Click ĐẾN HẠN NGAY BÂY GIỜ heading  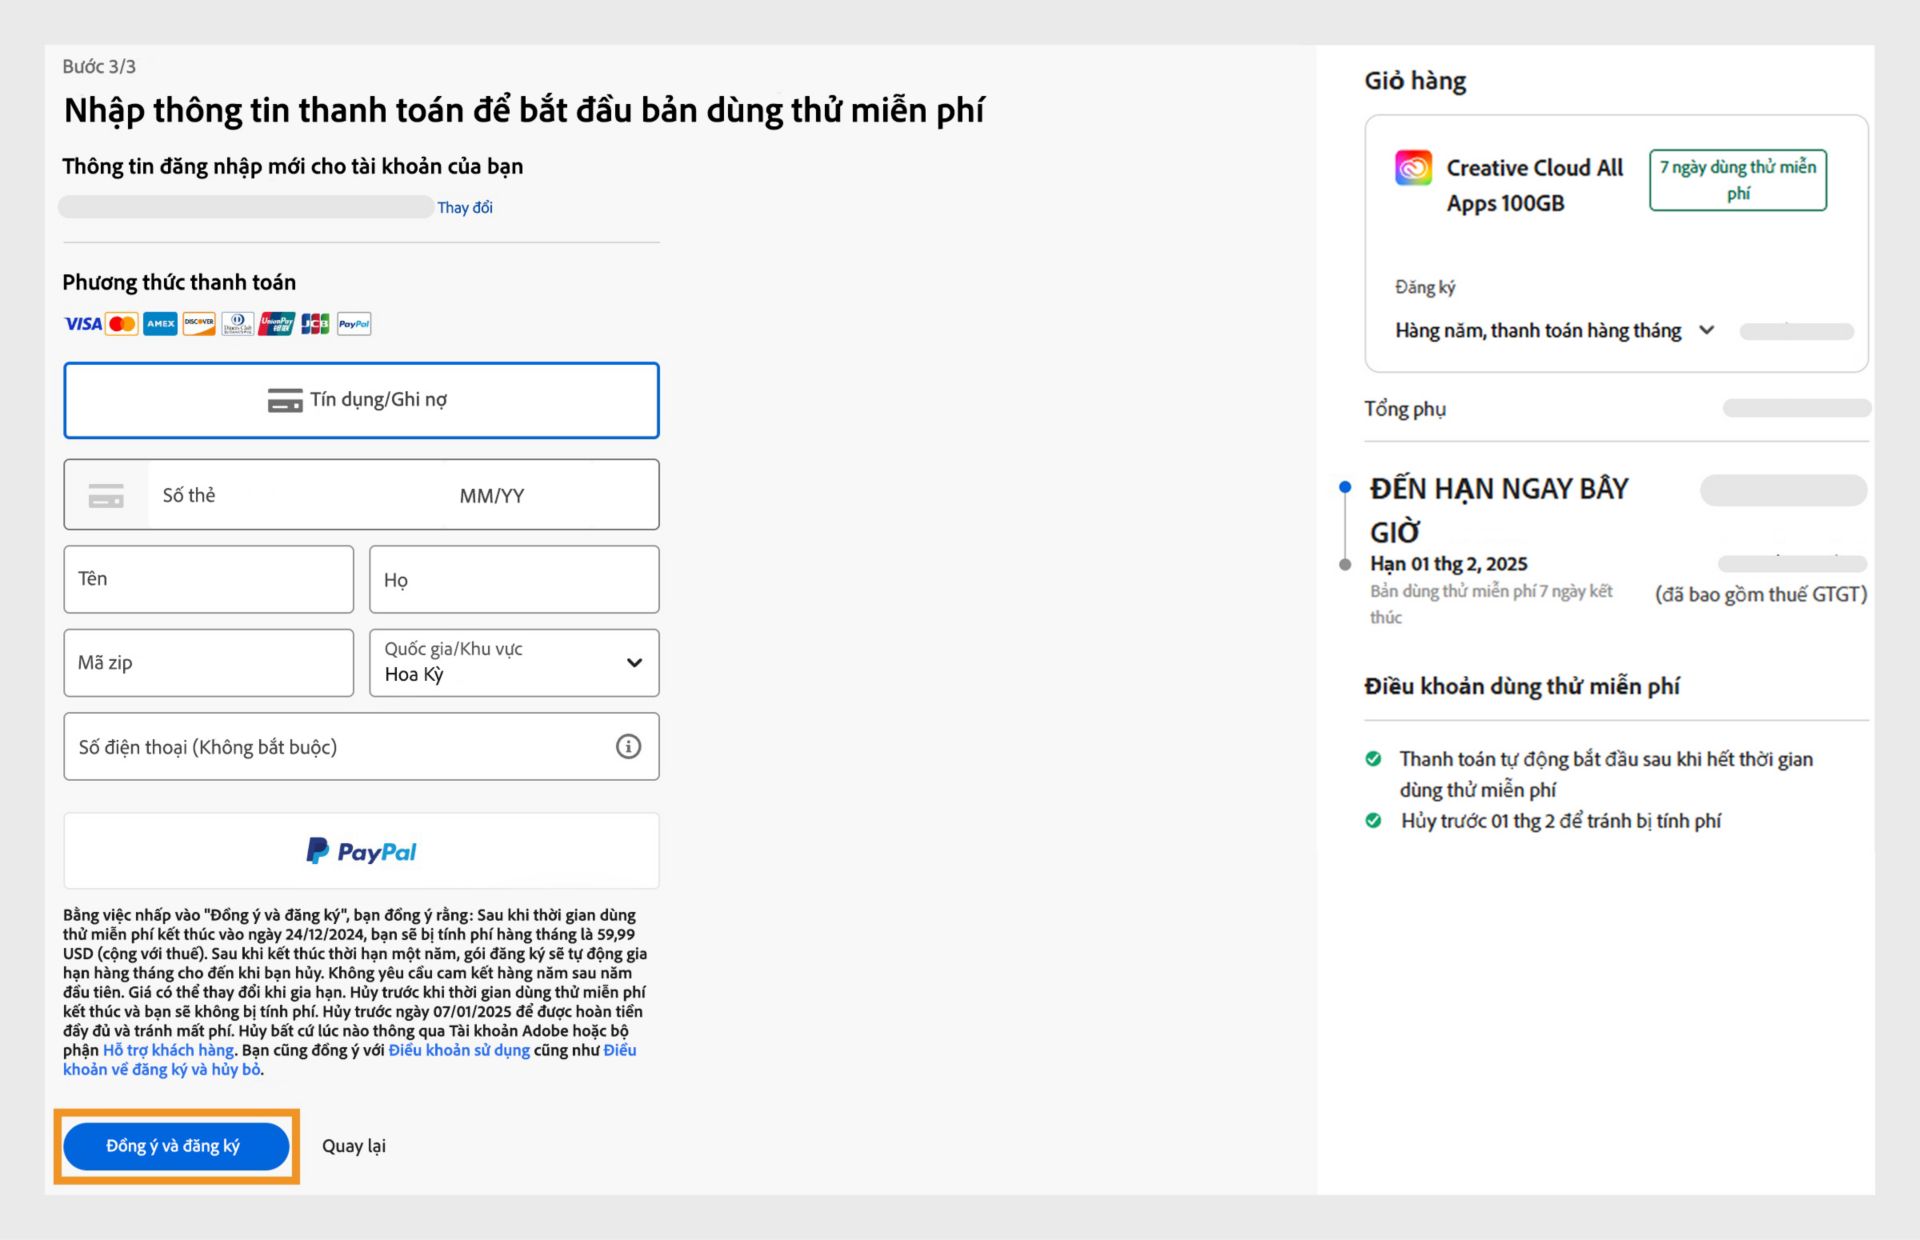1499,510
